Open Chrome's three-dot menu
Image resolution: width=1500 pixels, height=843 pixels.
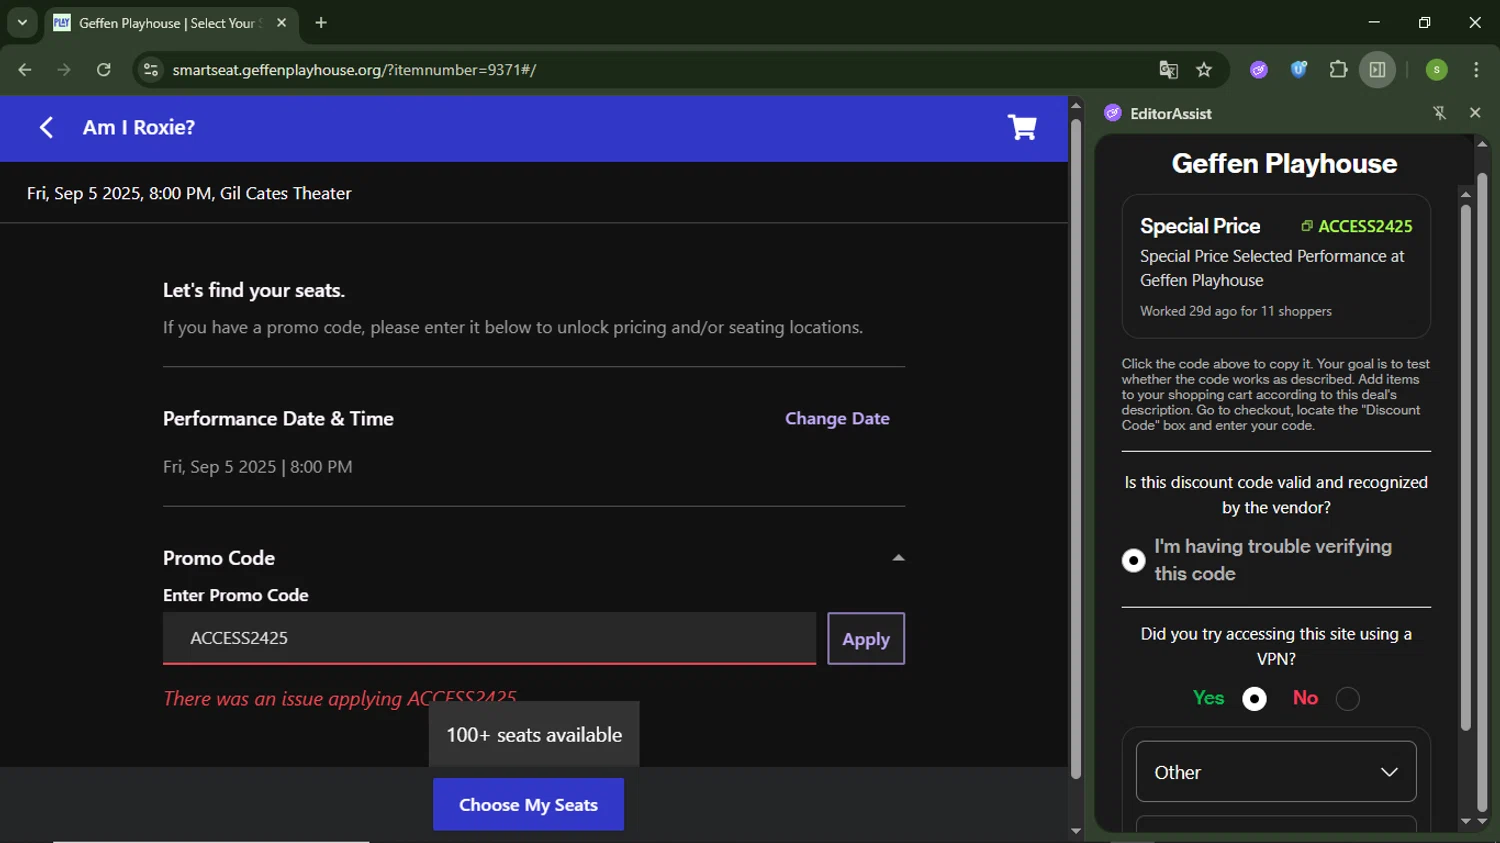pos(1476,70)
